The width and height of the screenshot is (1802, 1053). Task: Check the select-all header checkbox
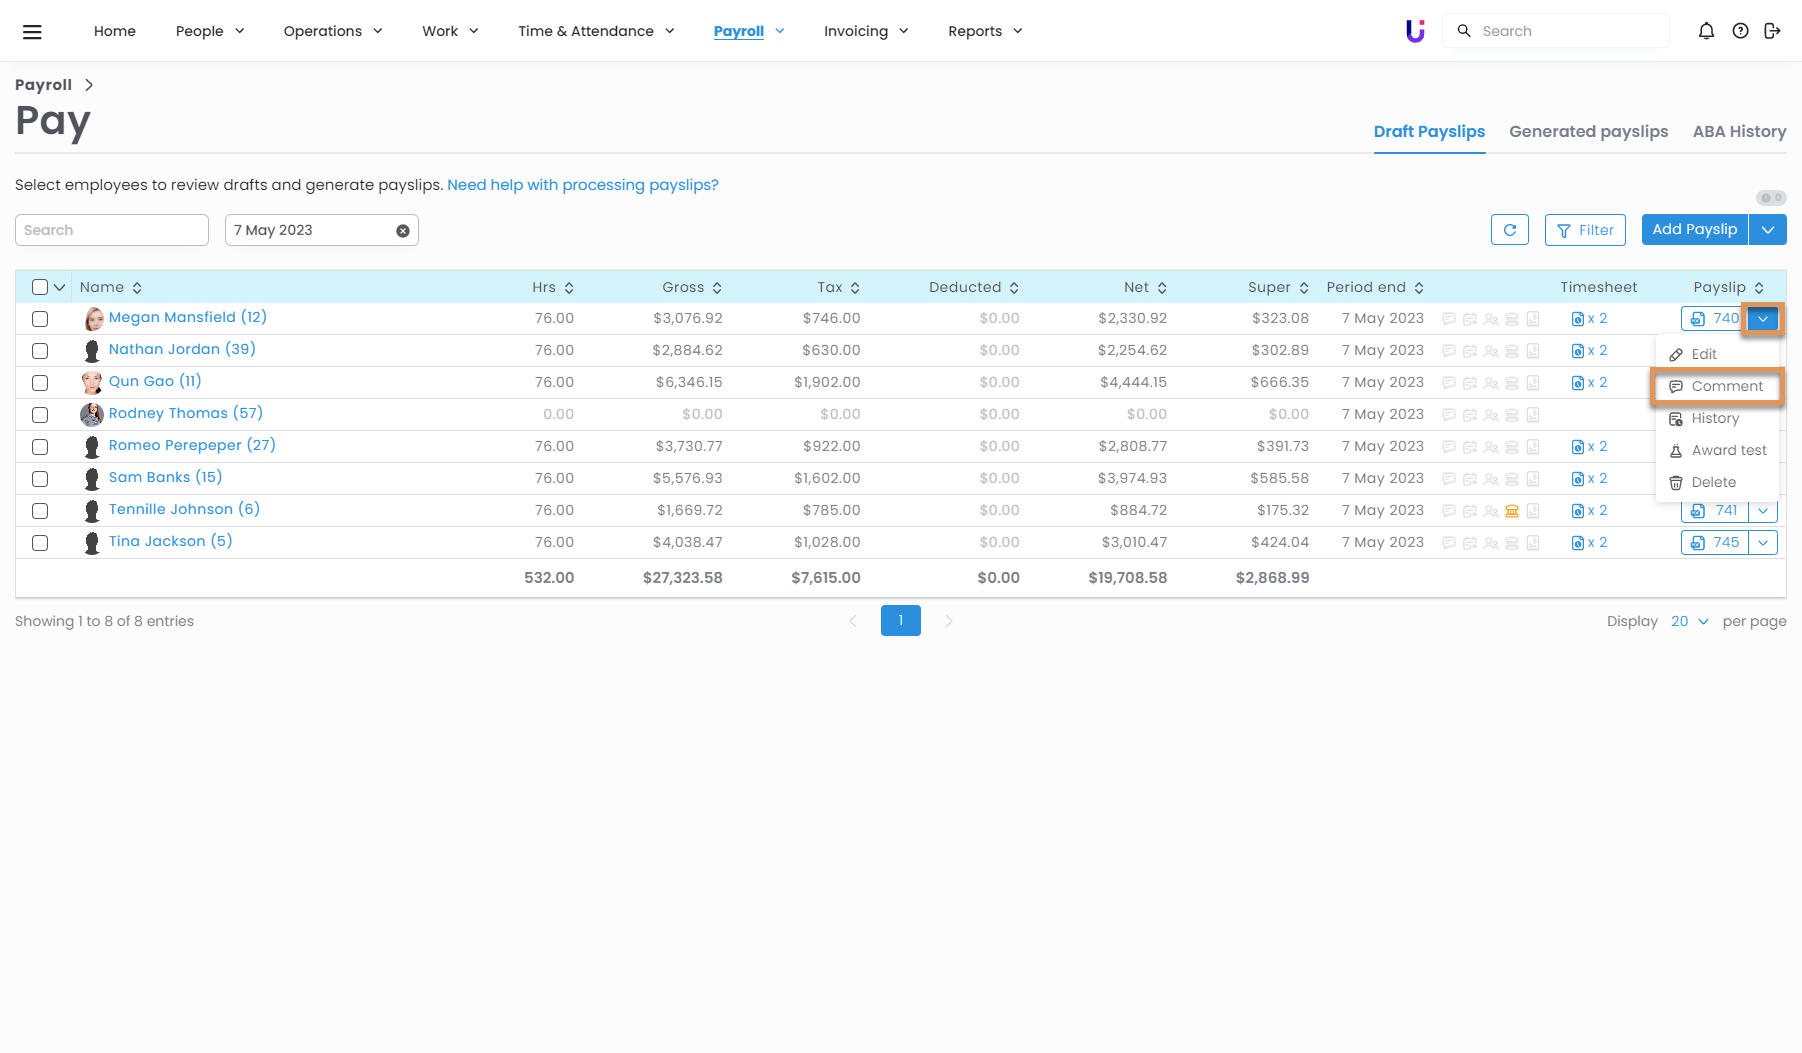(40, 288)
